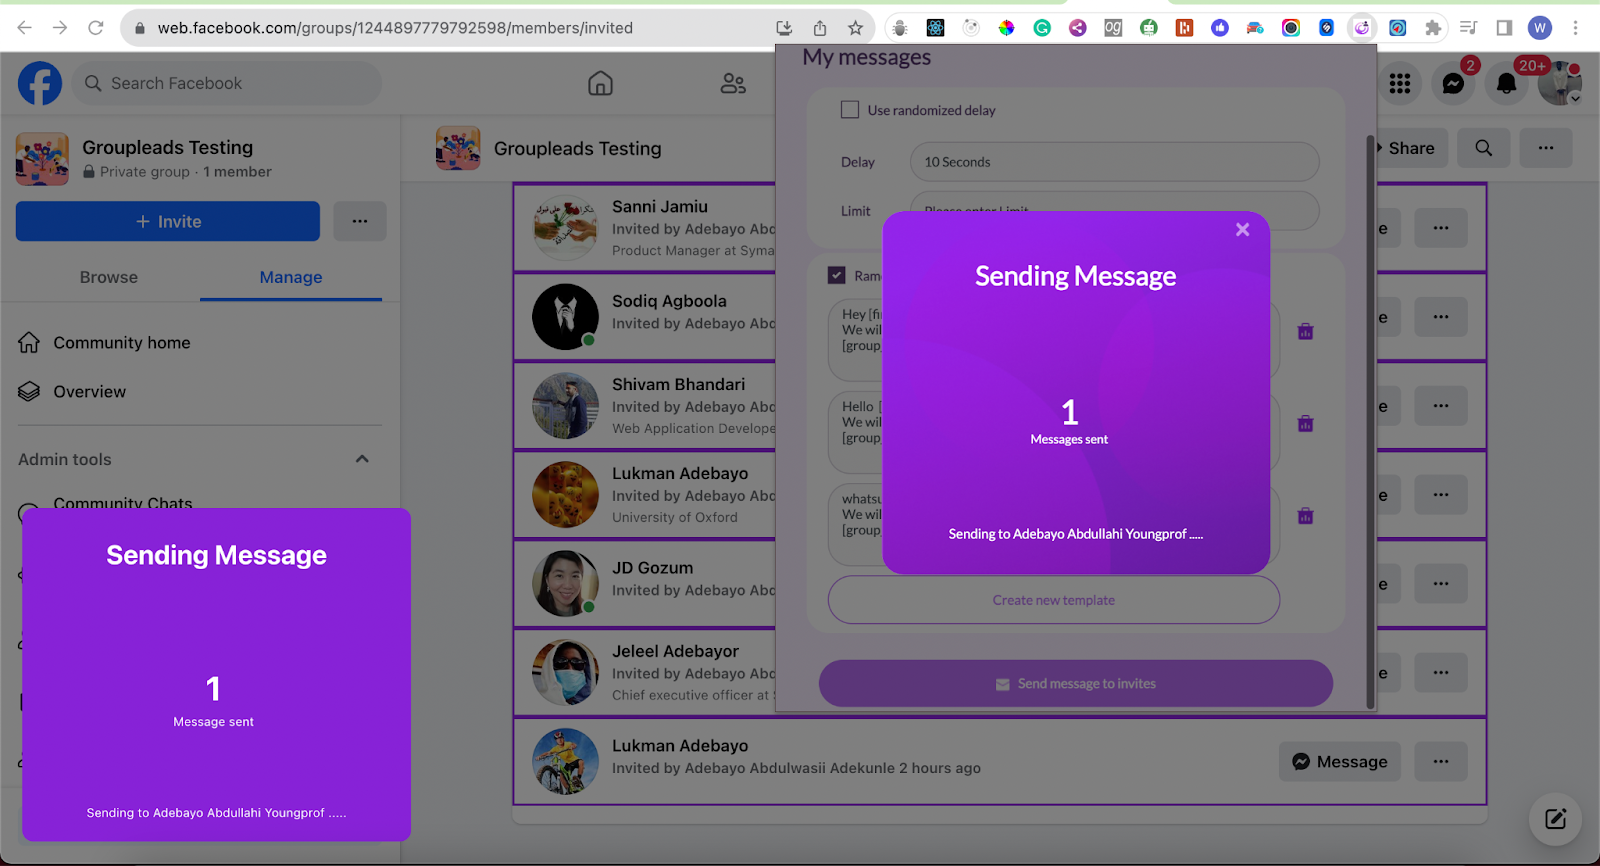Open options for bottom Lukman Adebayo row
Viewport: 1600px width, 866px height.
point(1441,762)
